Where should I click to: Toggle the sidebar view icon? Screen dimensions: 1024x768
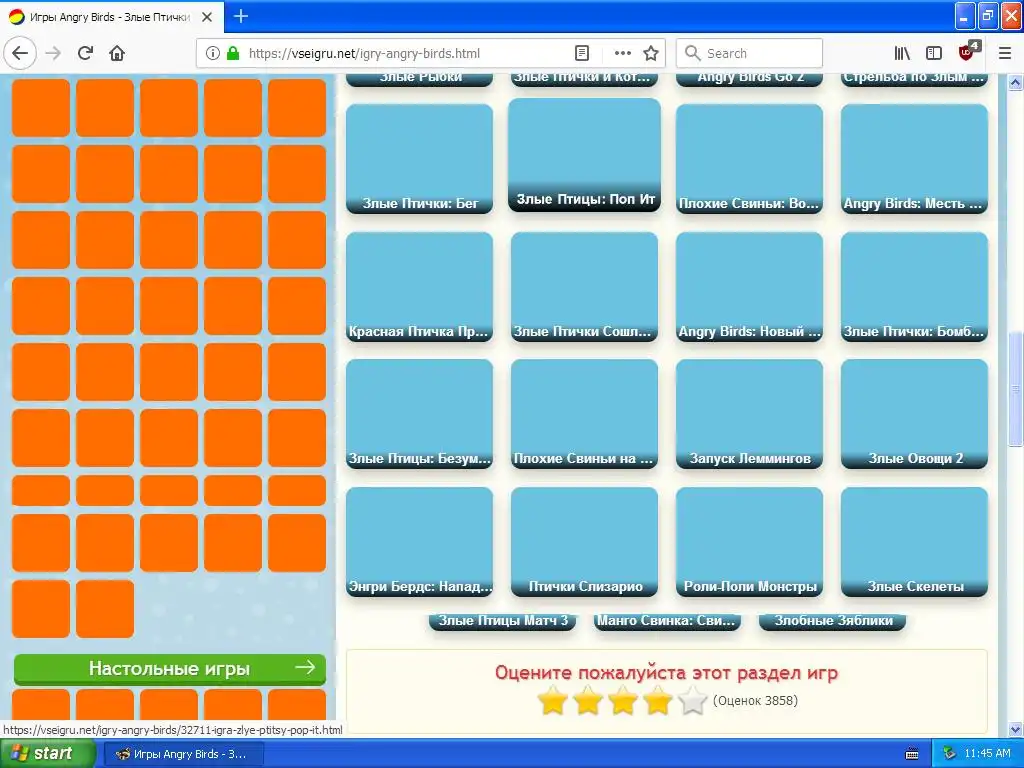(x=934, y=54)
